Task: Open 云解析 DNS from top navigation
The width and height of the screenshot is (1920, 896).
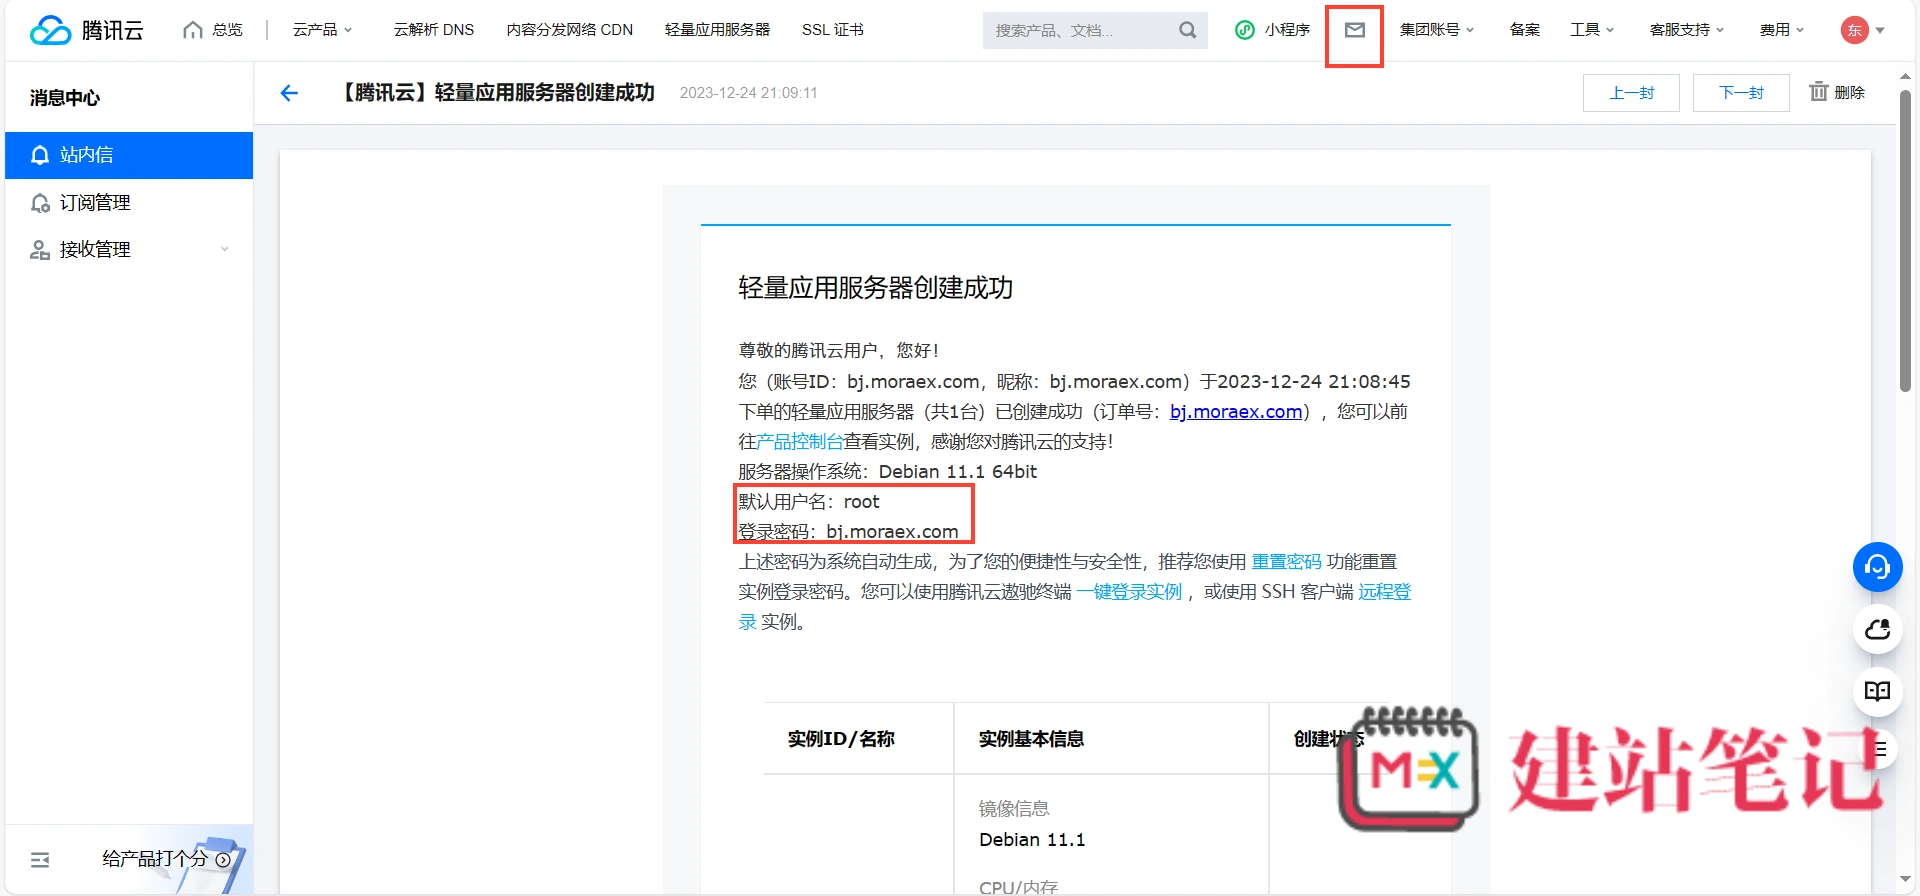Action: click(x=434, y=30)
